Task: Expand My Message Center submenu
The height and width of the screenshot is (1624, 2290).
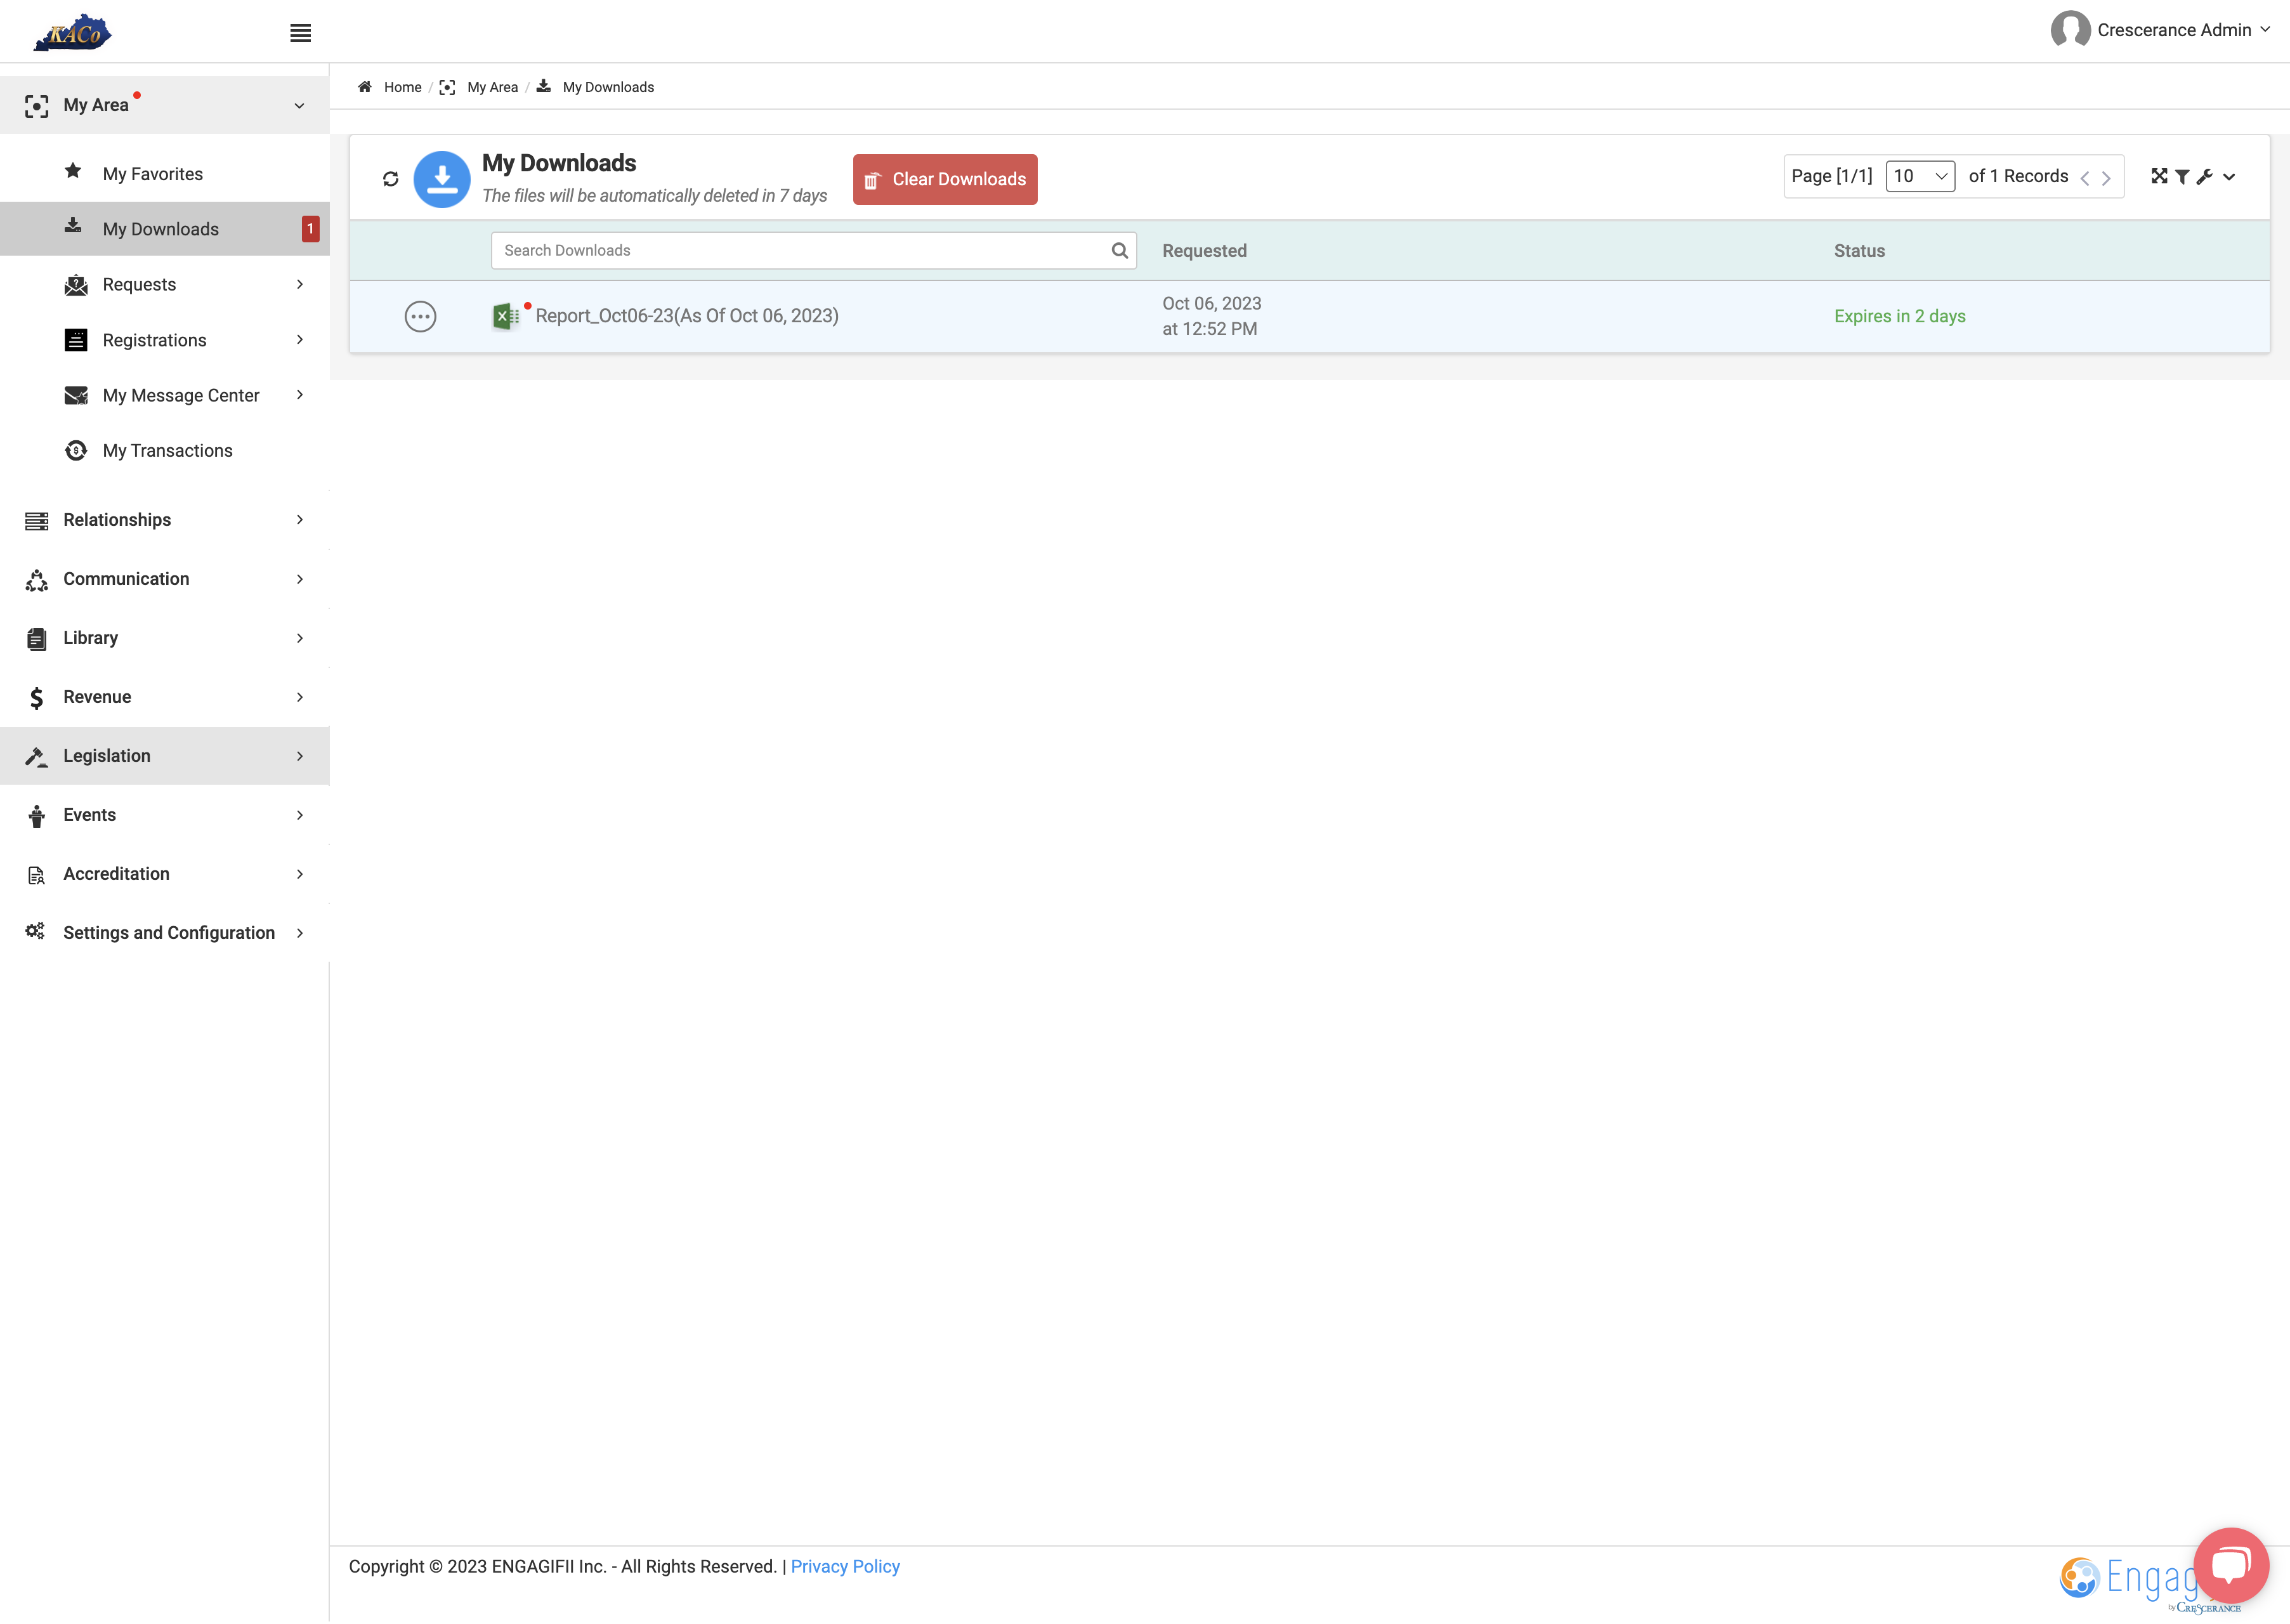Action: click(x=299, y=395)
